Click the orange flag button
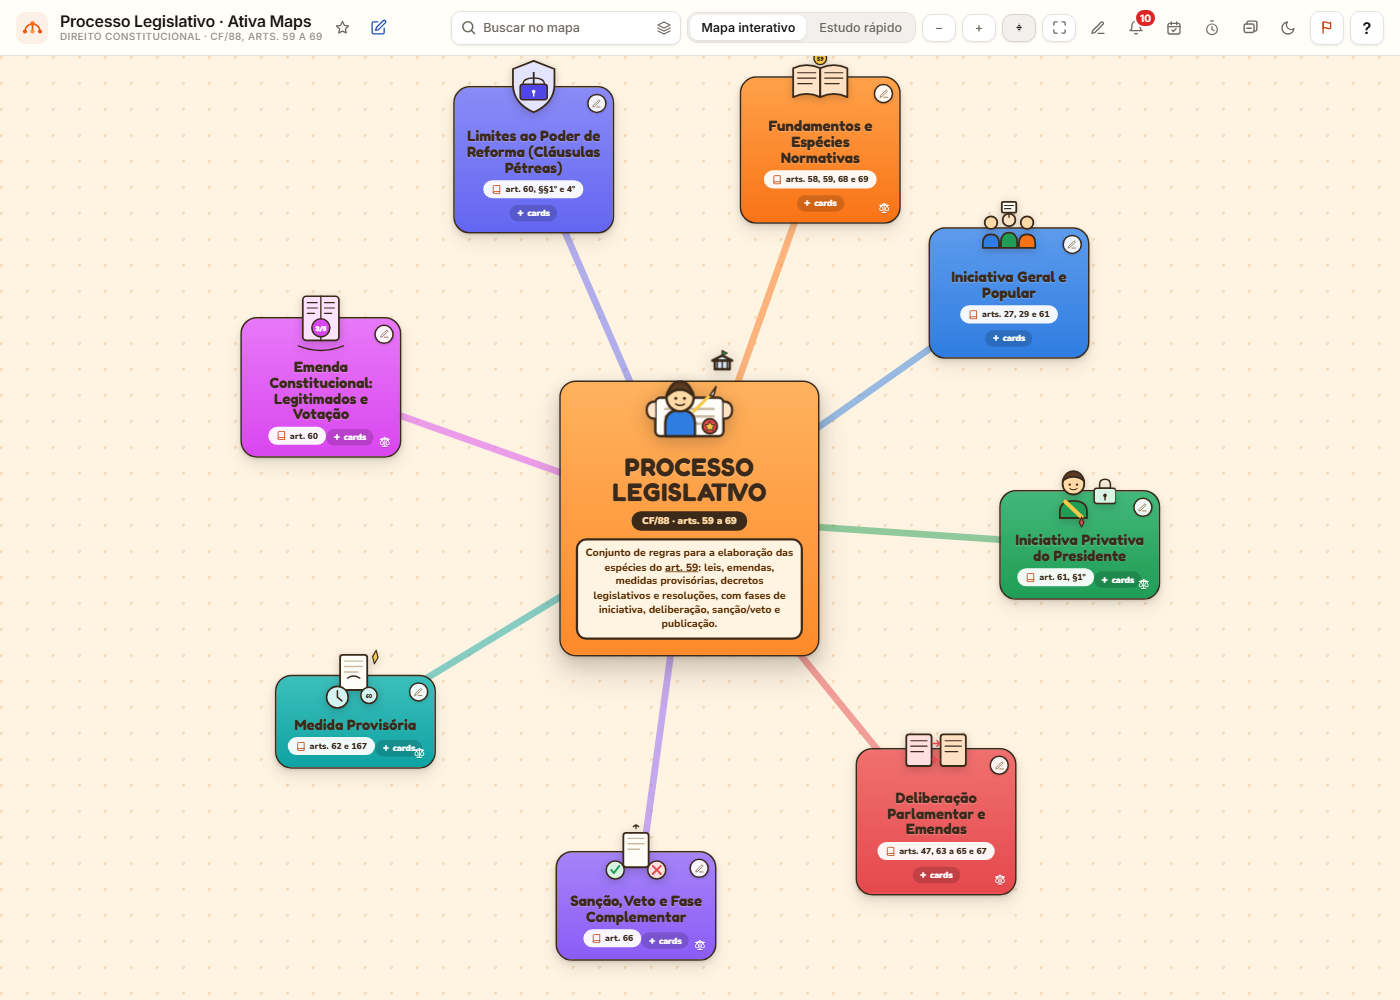This screenshot has width=1400, height=1000. tap(1326, 28)
